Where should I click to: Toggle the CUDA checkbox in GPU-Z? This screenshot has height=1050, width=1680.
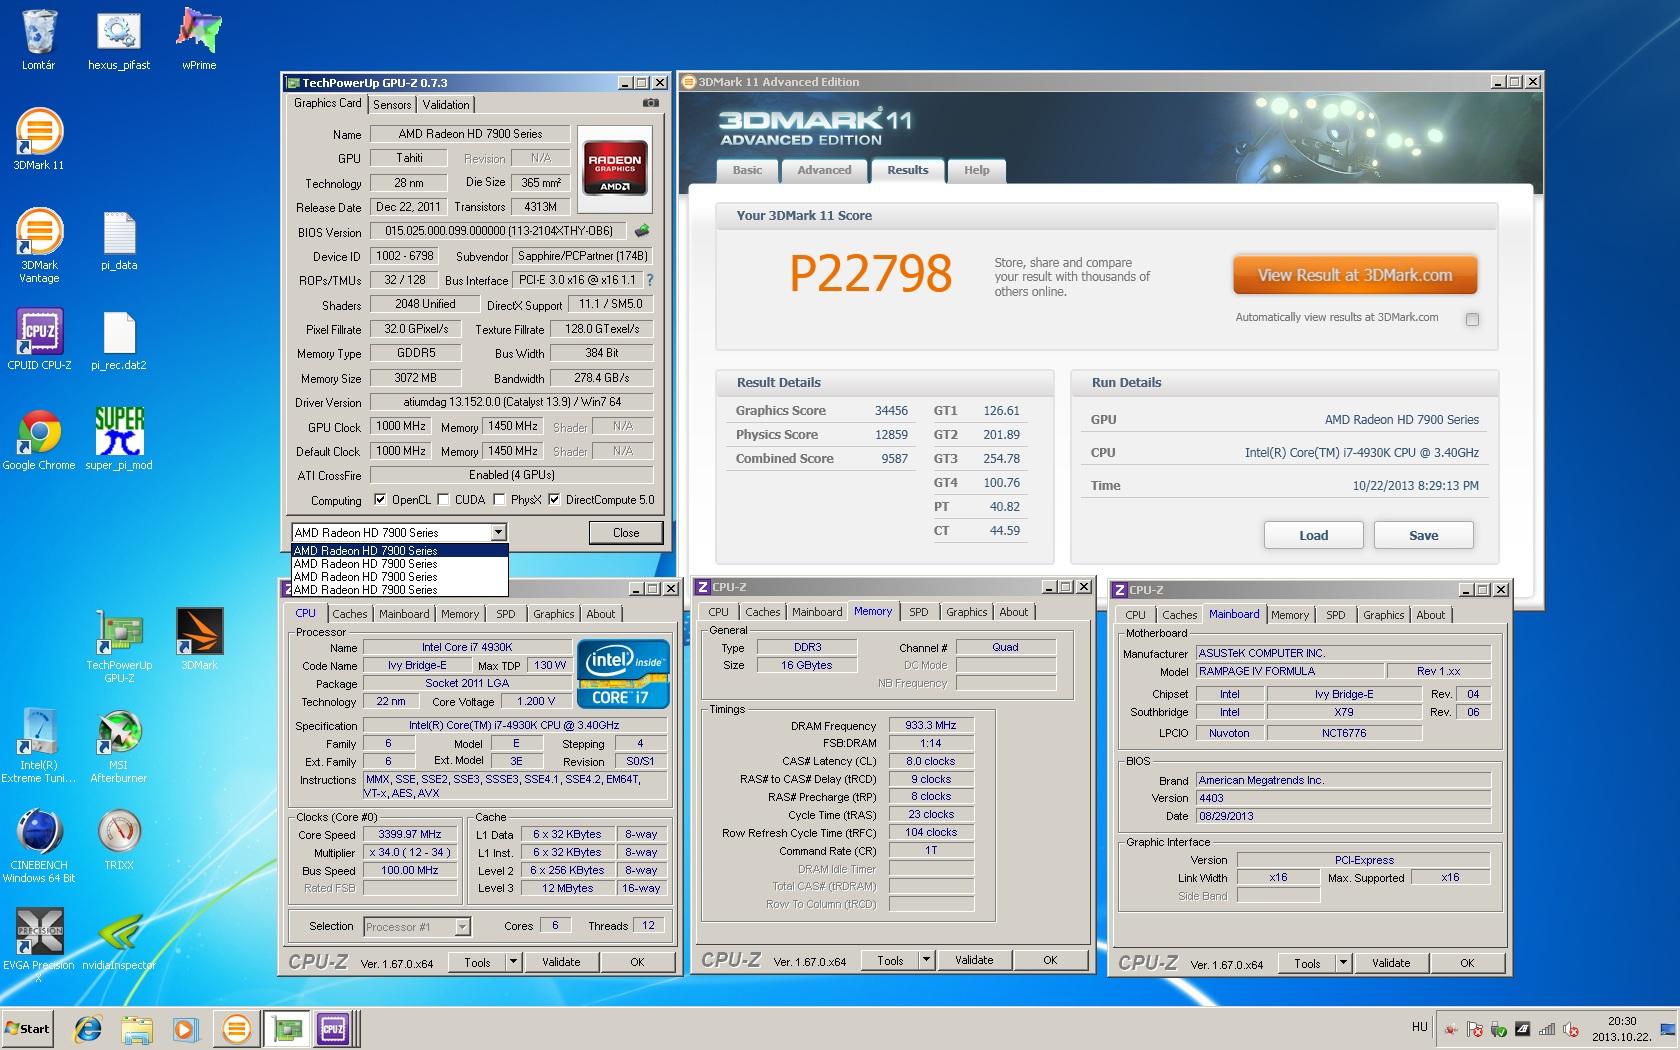click(x=443, y=500)
